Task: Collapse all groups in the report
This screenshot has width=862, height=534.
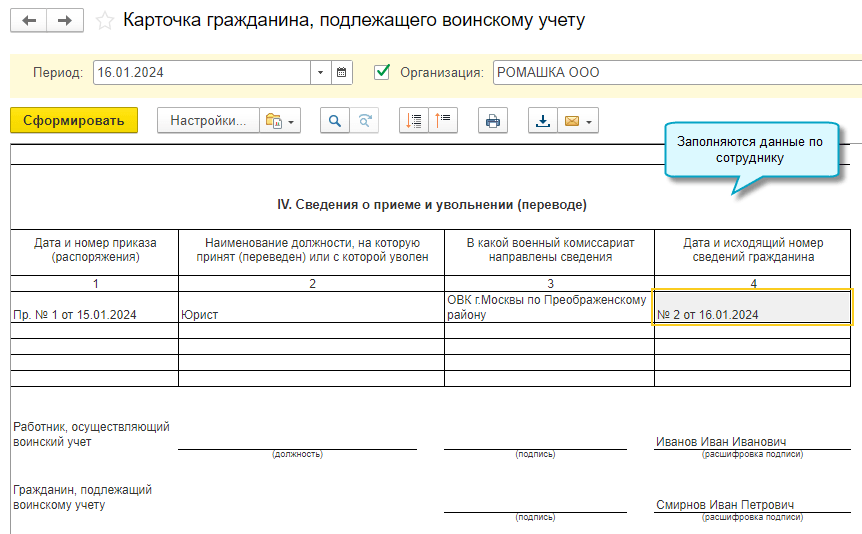Action: coord(442,121)
